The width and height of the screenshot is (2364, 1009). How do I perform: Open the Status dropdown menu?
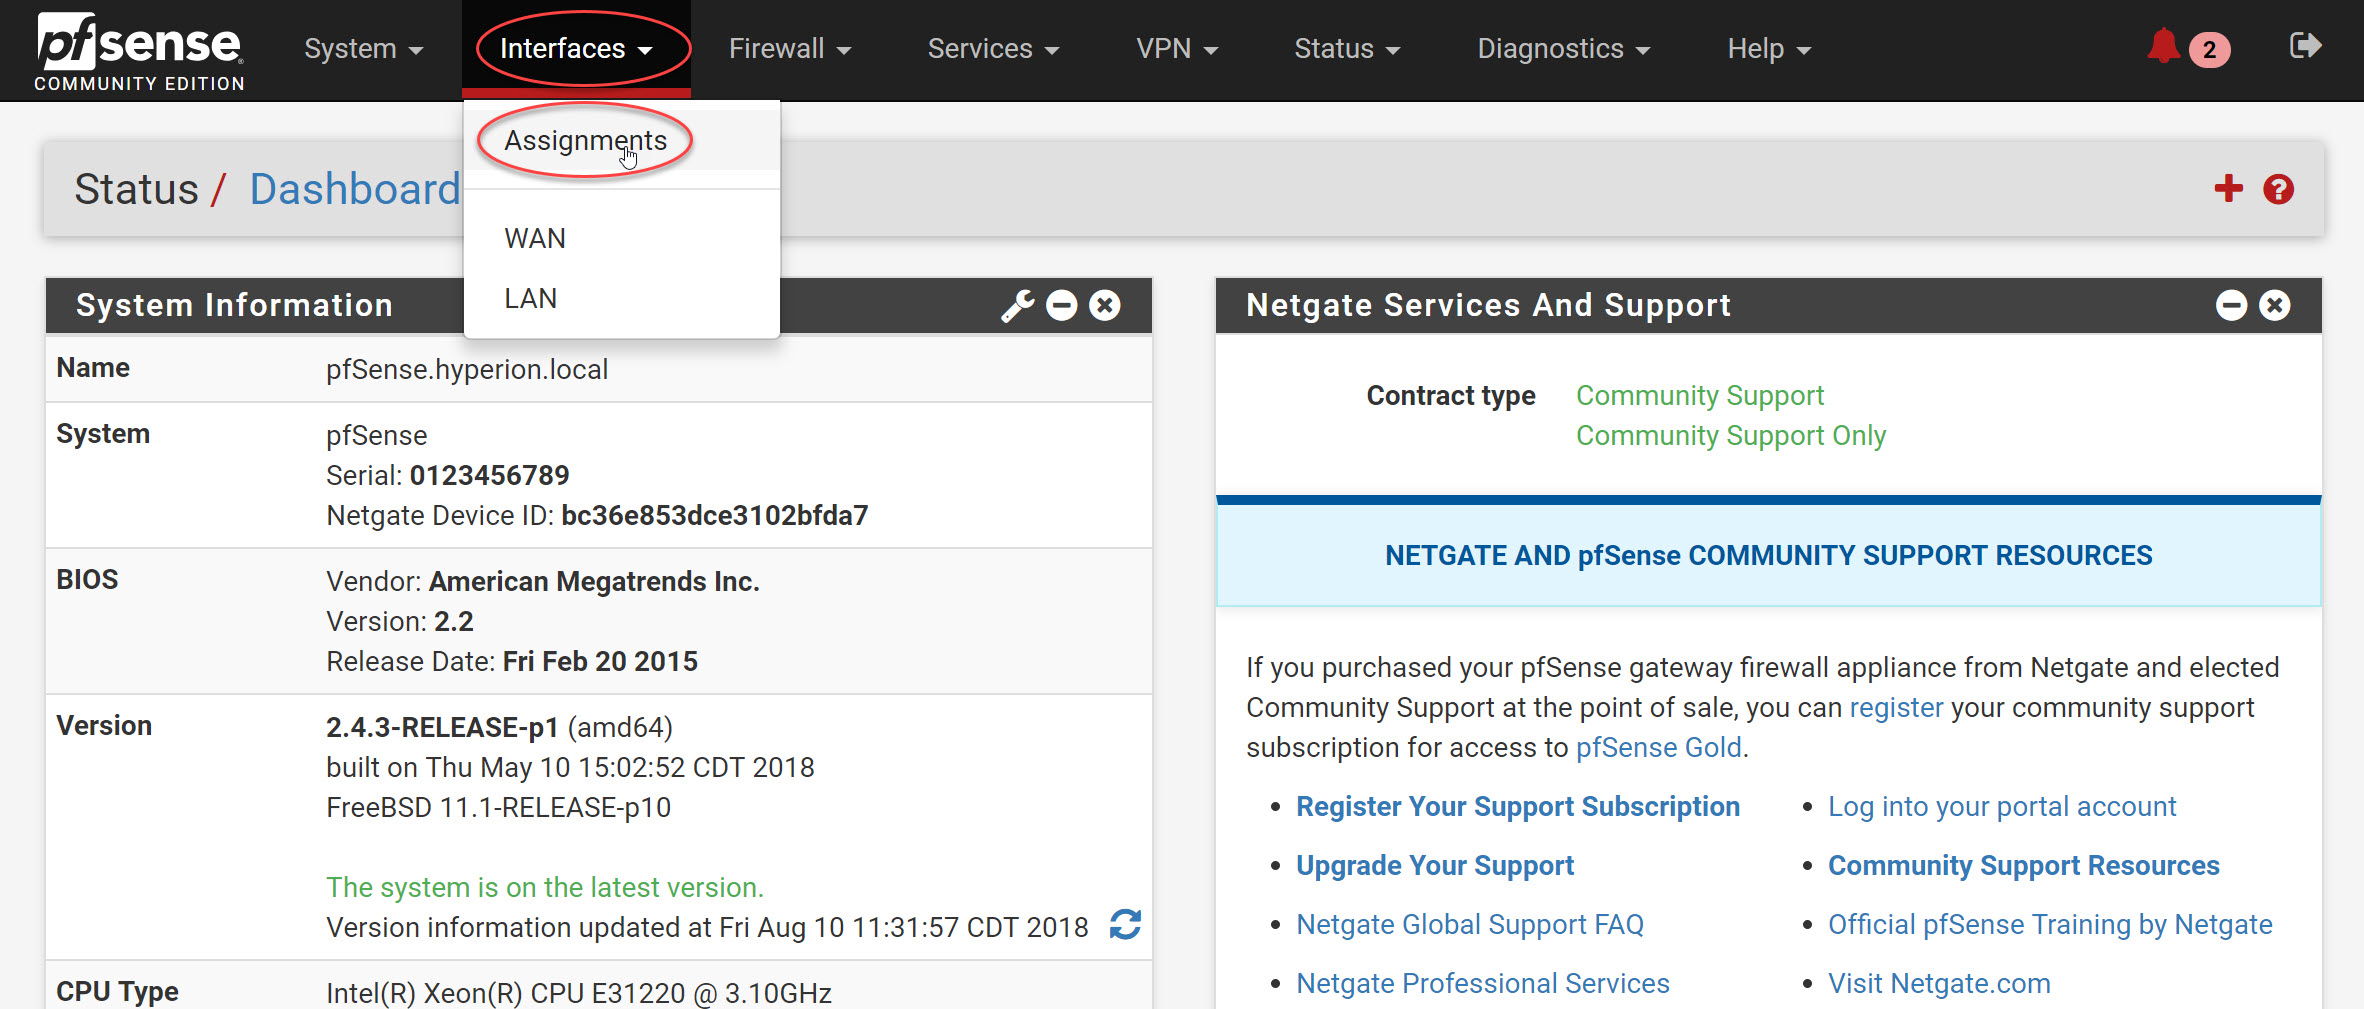[1347, 49]
